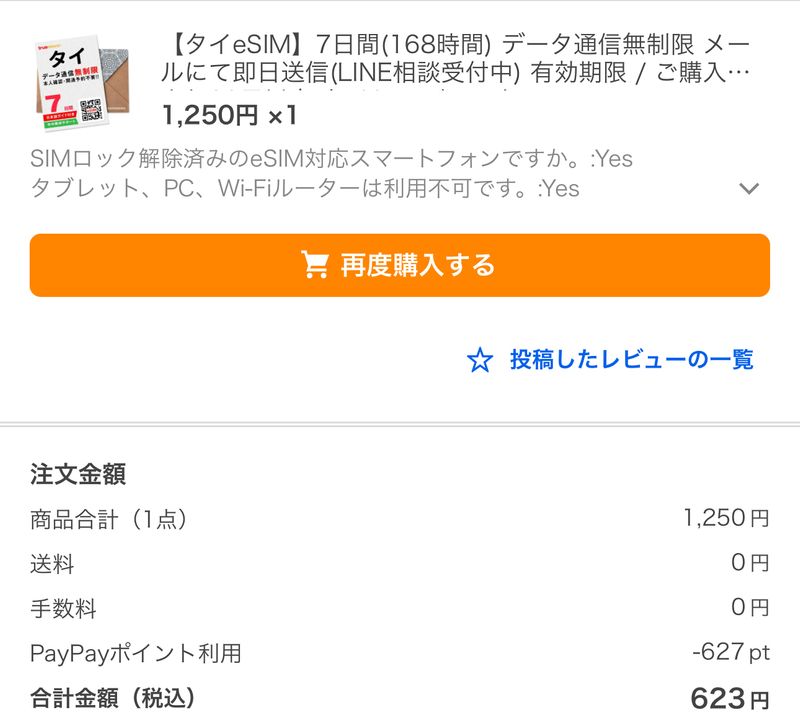Image resolution: width=800 pixels, height=725 pixels.
Task: Click the 商品合計（1点） label
Action: point(109,519)
